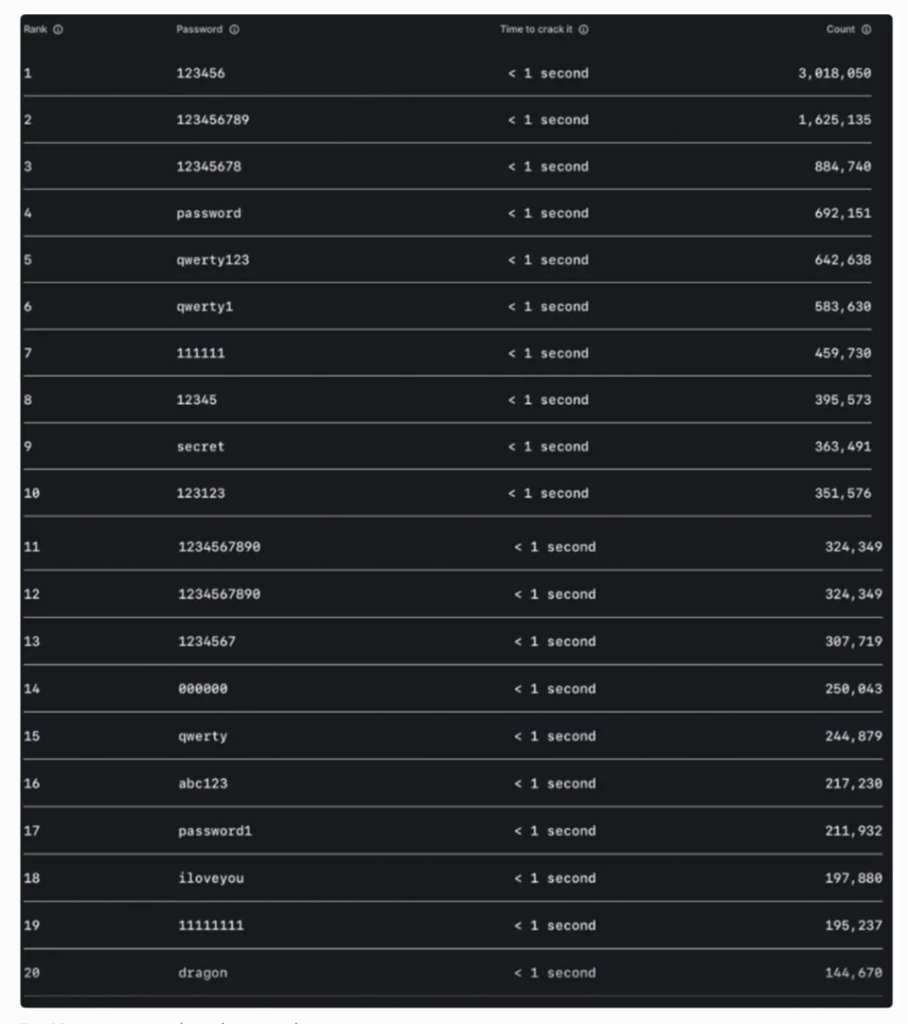
Task: Select the password entry 123456789
Action: pos(213,120)
